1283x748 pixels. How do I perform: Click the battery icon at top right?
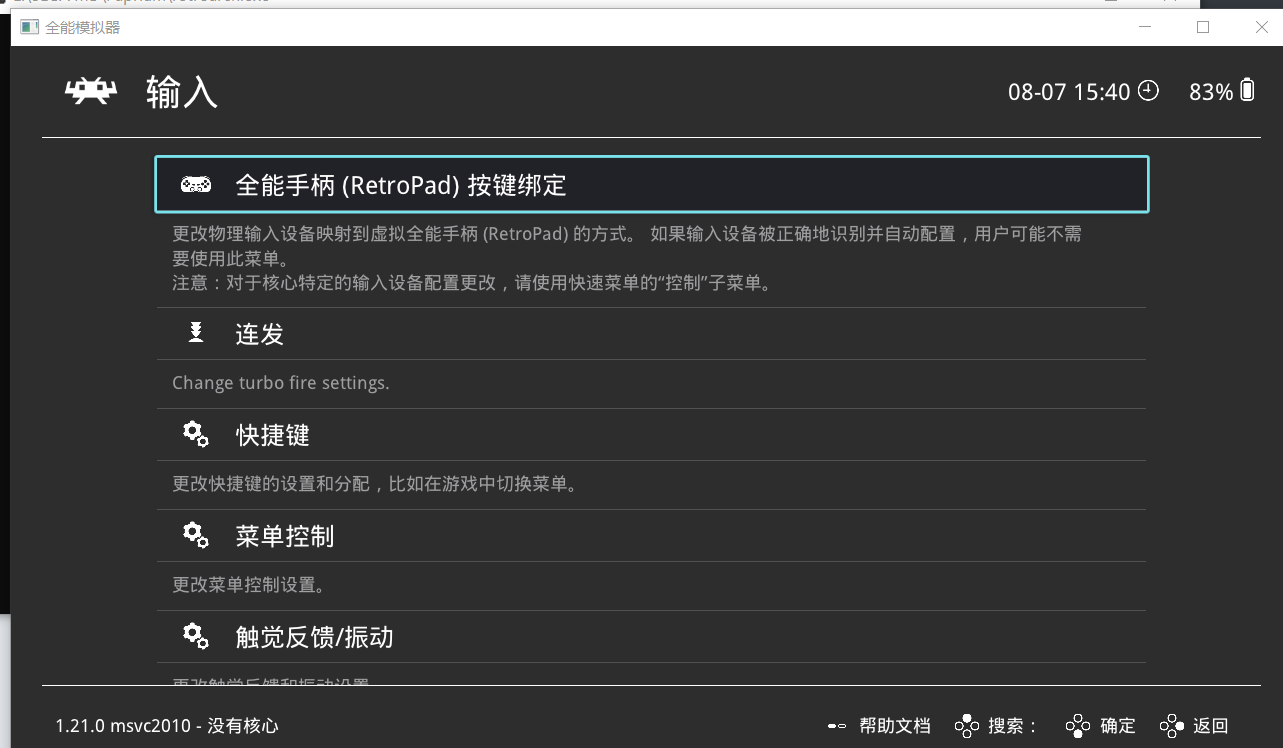[1247, 90]
